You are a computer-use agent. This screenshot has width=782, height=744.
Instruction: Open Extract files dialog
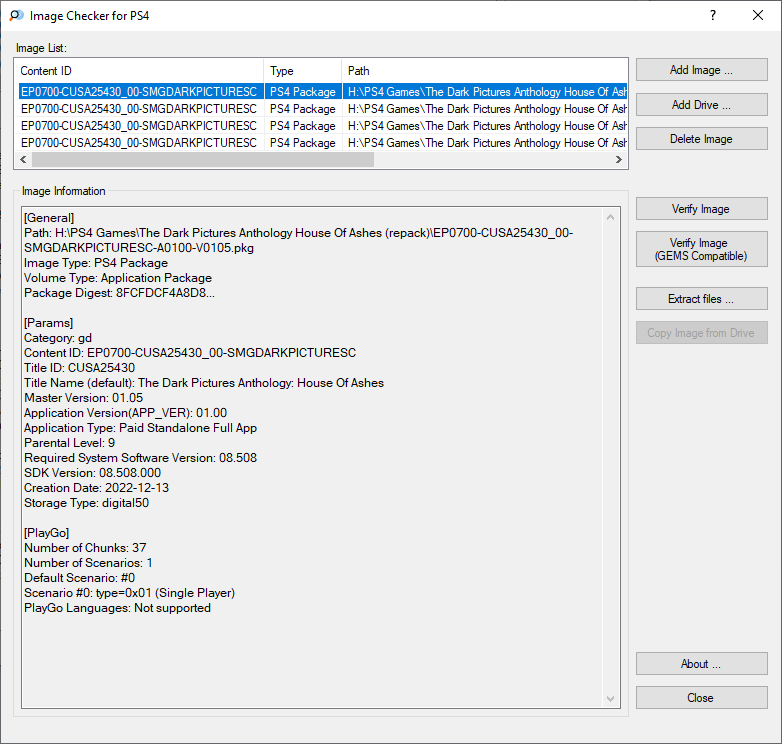point(701,299)
